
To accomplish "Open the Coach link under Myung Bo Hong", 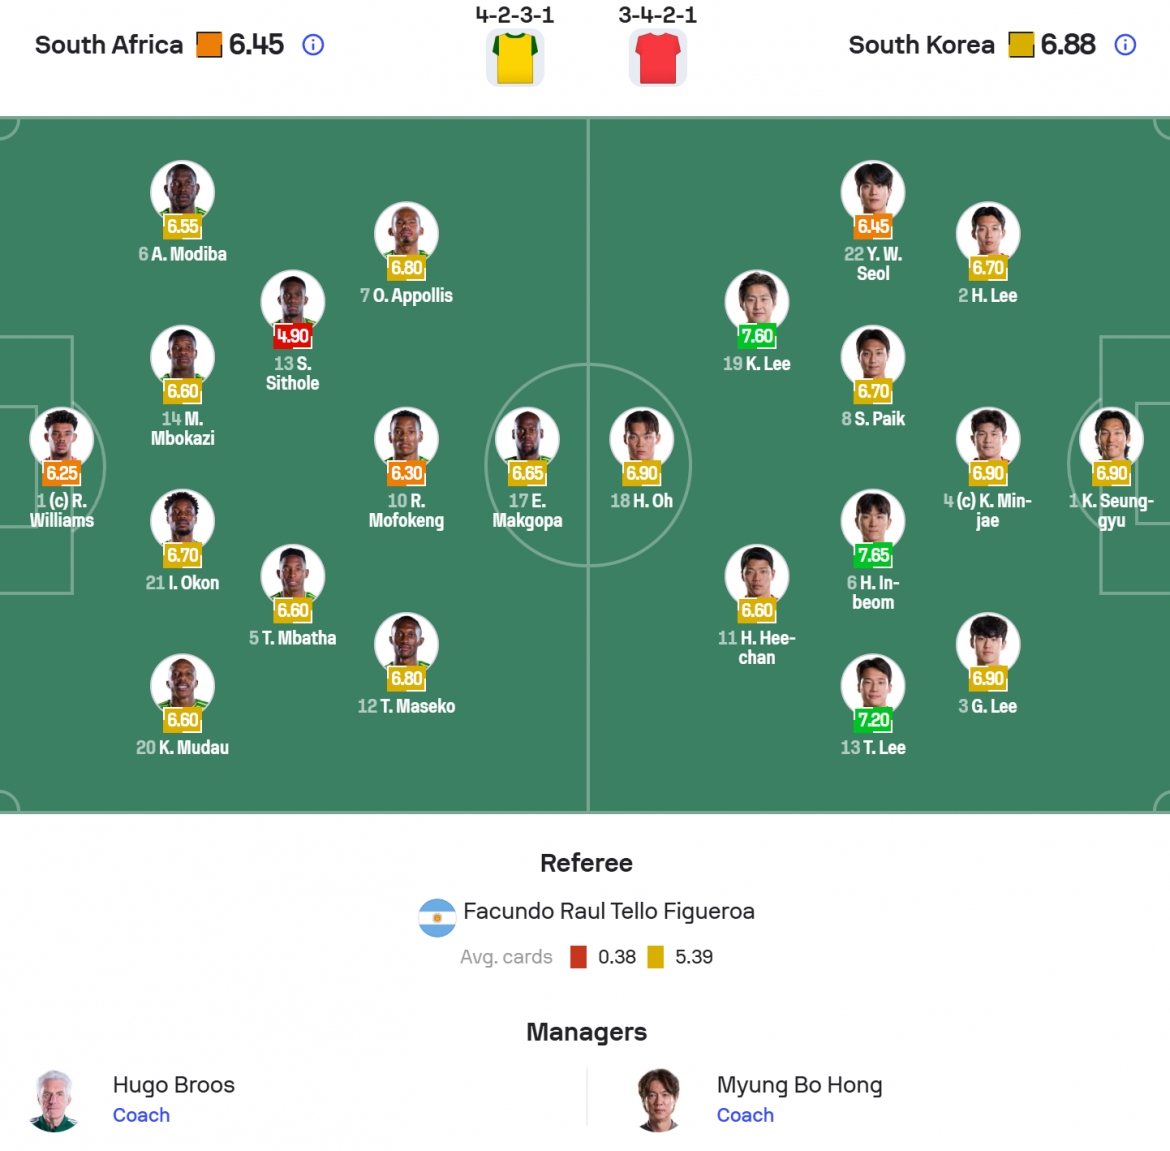I will 745,1115.
